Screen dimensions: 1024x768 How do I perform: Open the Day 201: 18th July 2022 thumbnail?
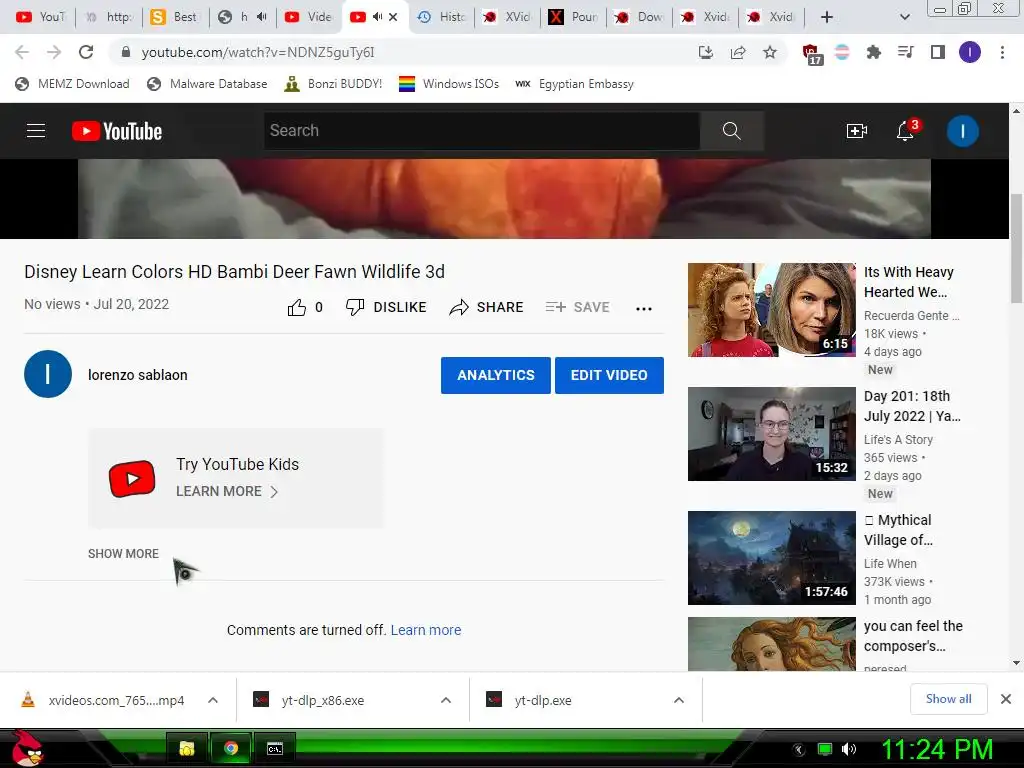pos(772,434)
